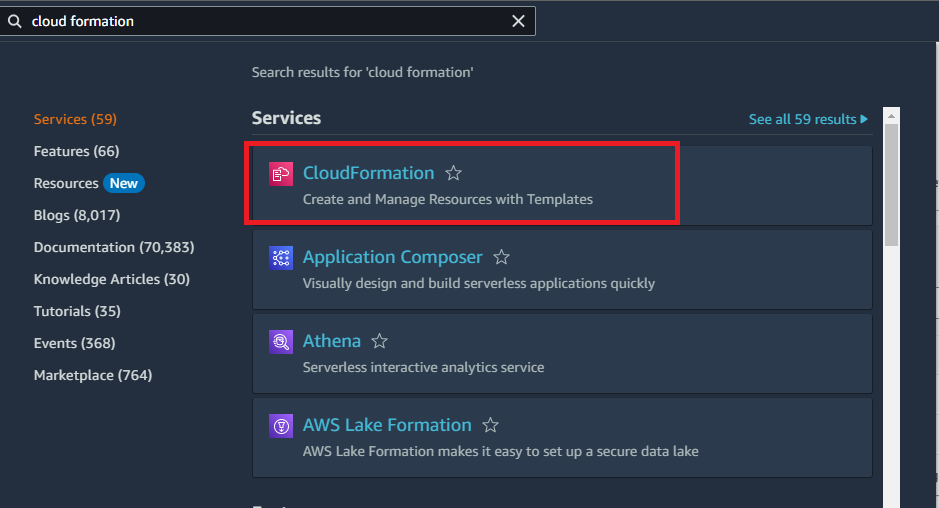Click into the 'cloud formation' search field
The image size is (939, 508).
click(266, 22)
